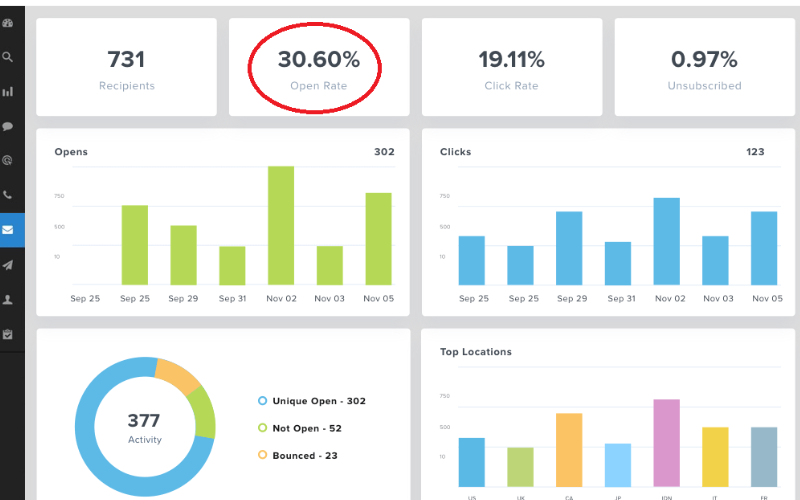The image size is (800, 500).
Task: Select the 731 Recipients summary card
Action: pos(127,67)
